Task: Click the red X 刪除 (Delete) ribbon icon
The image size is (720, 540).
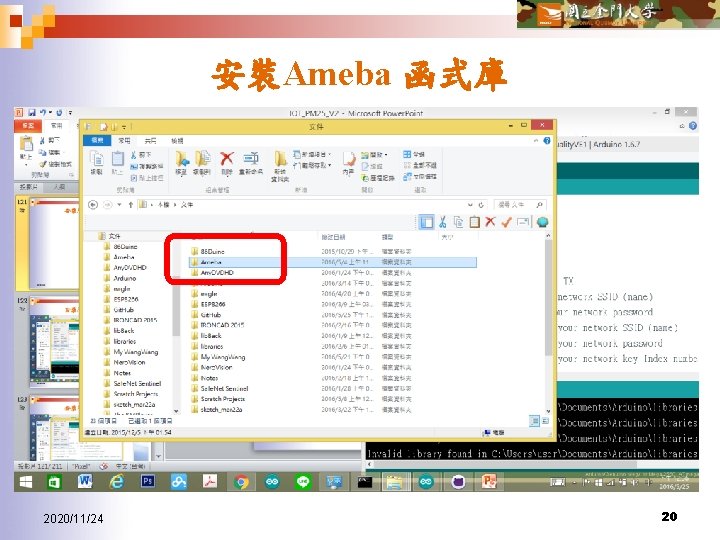Action: tap(226, 163)
